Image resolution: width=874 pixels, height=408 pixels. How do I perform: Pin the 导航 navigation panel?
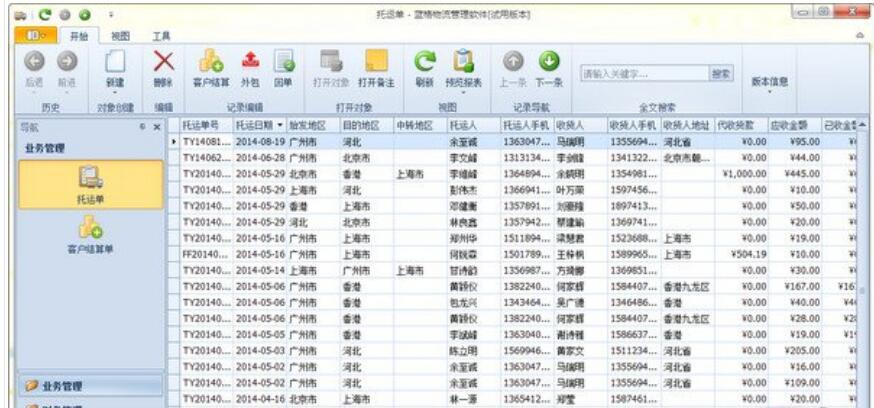pyautogui.click(x=143, y=127)
